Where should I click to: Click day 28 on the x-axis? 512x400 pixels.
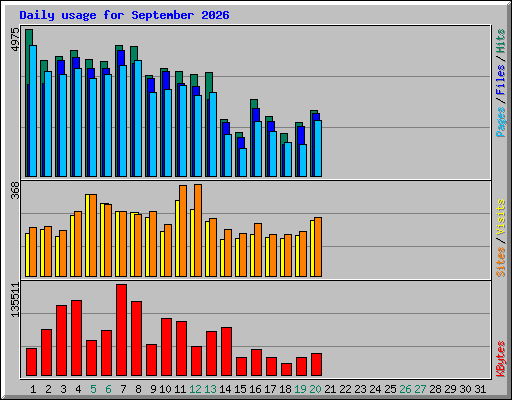point(435,389)
